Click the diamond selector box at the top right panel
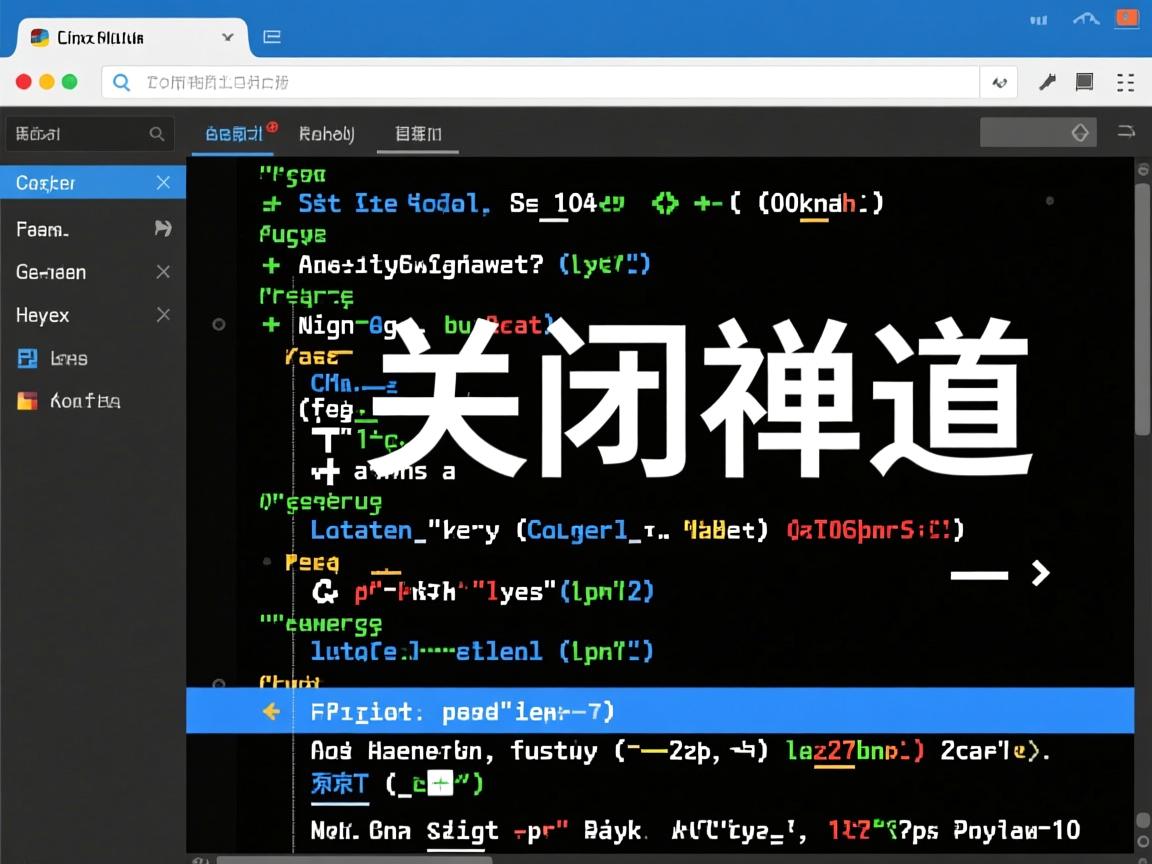 (x=1081, y=131)
